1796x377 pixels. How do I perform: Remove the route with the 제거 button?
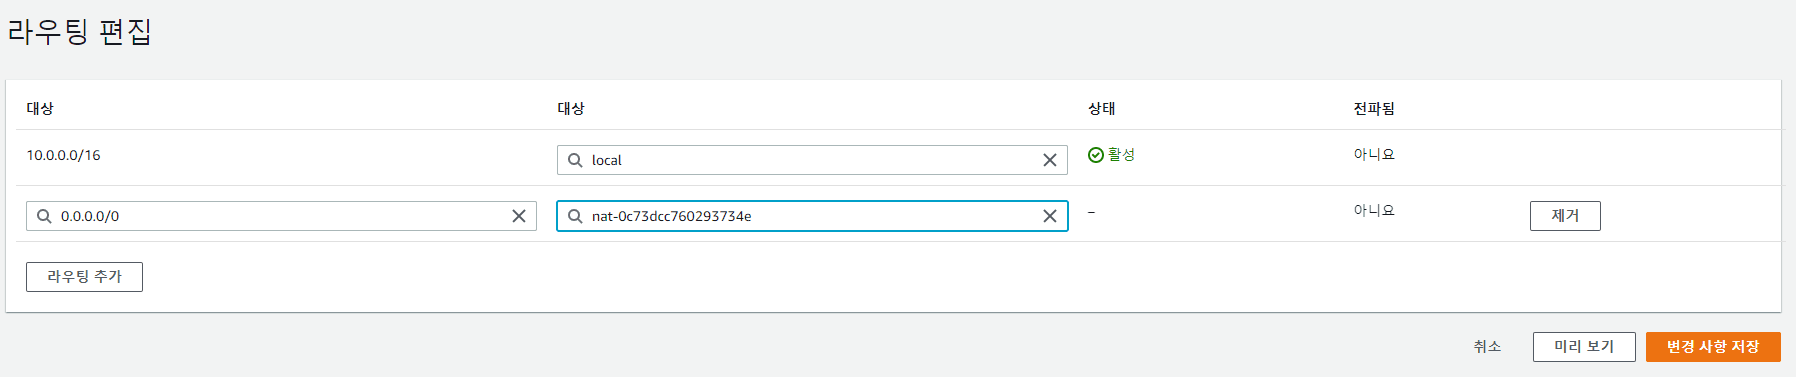click(1565, 216)
